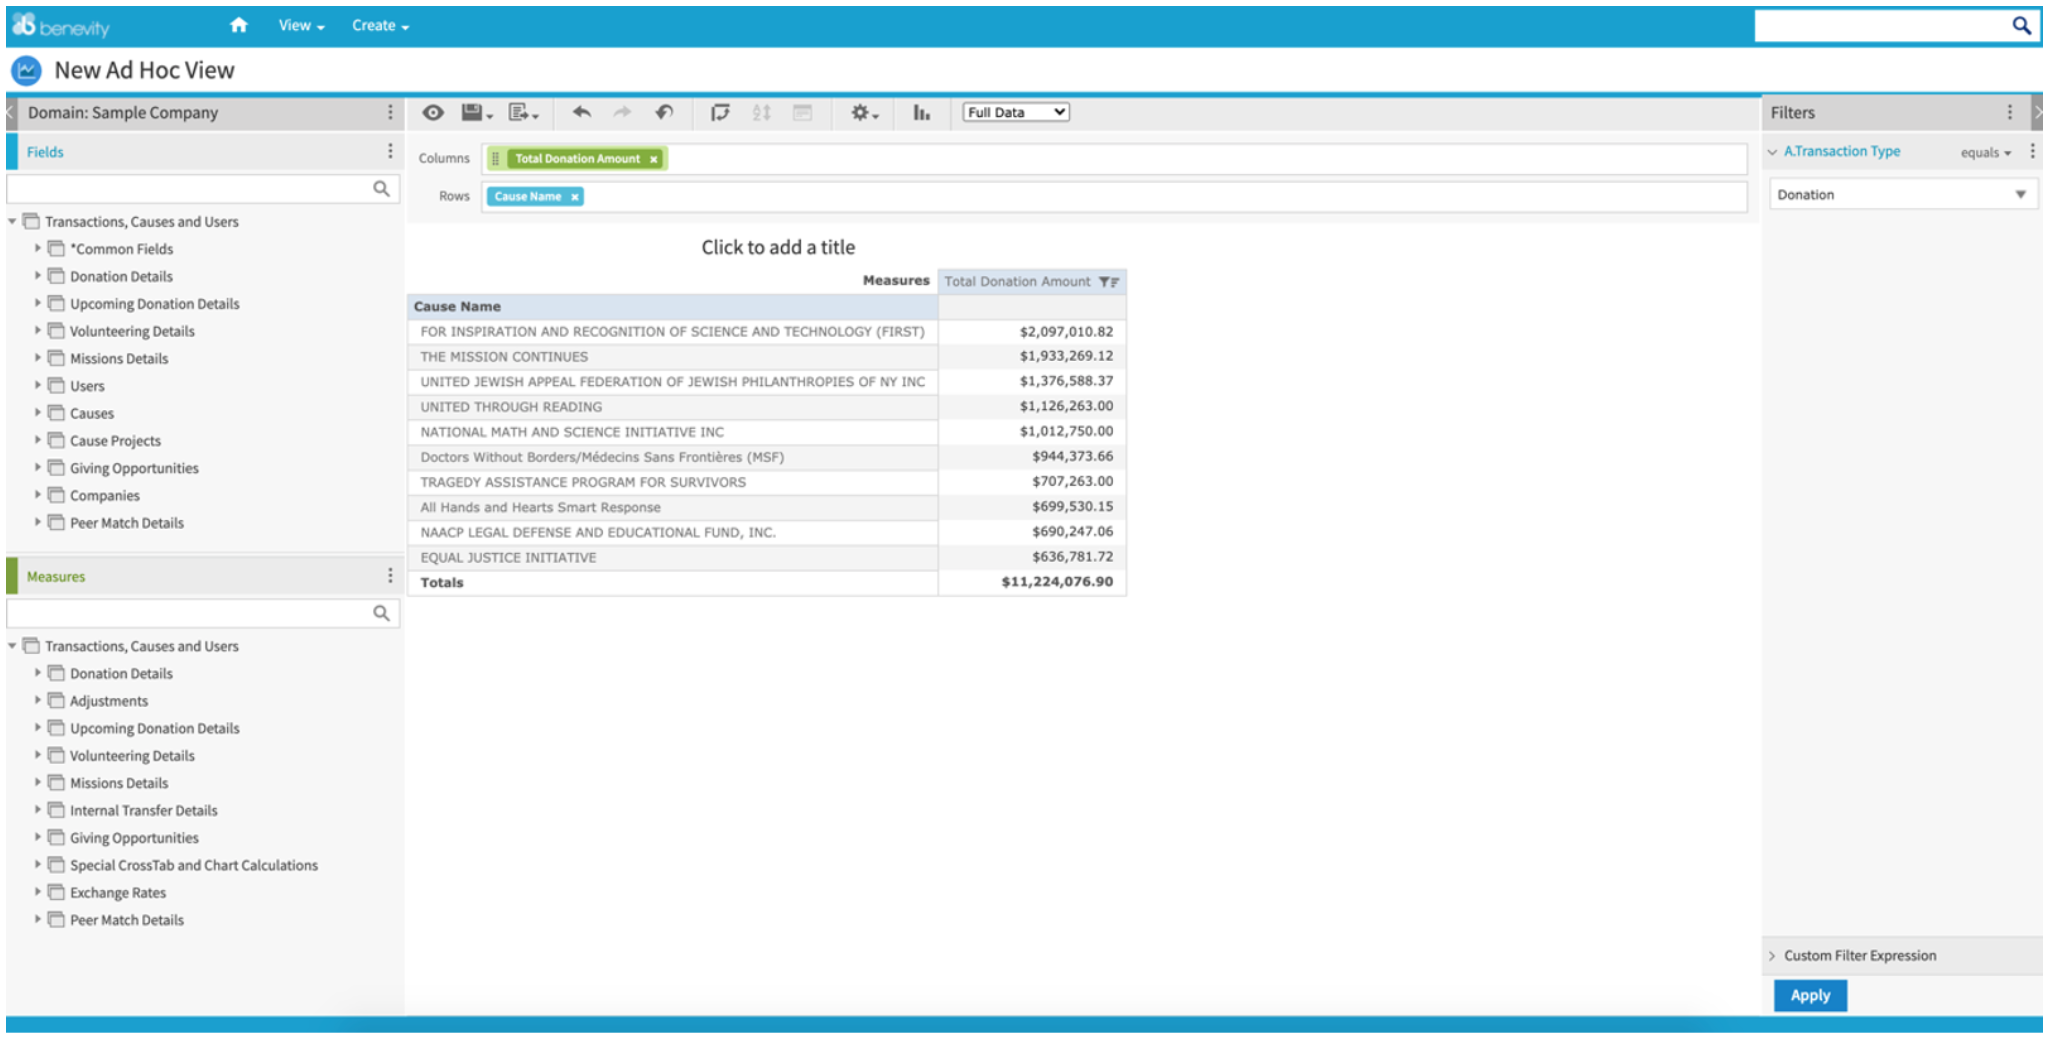The image size is (2050, 1038).
Task: Click the search magnifier in top bar
Action: (x=2021, y=25)
